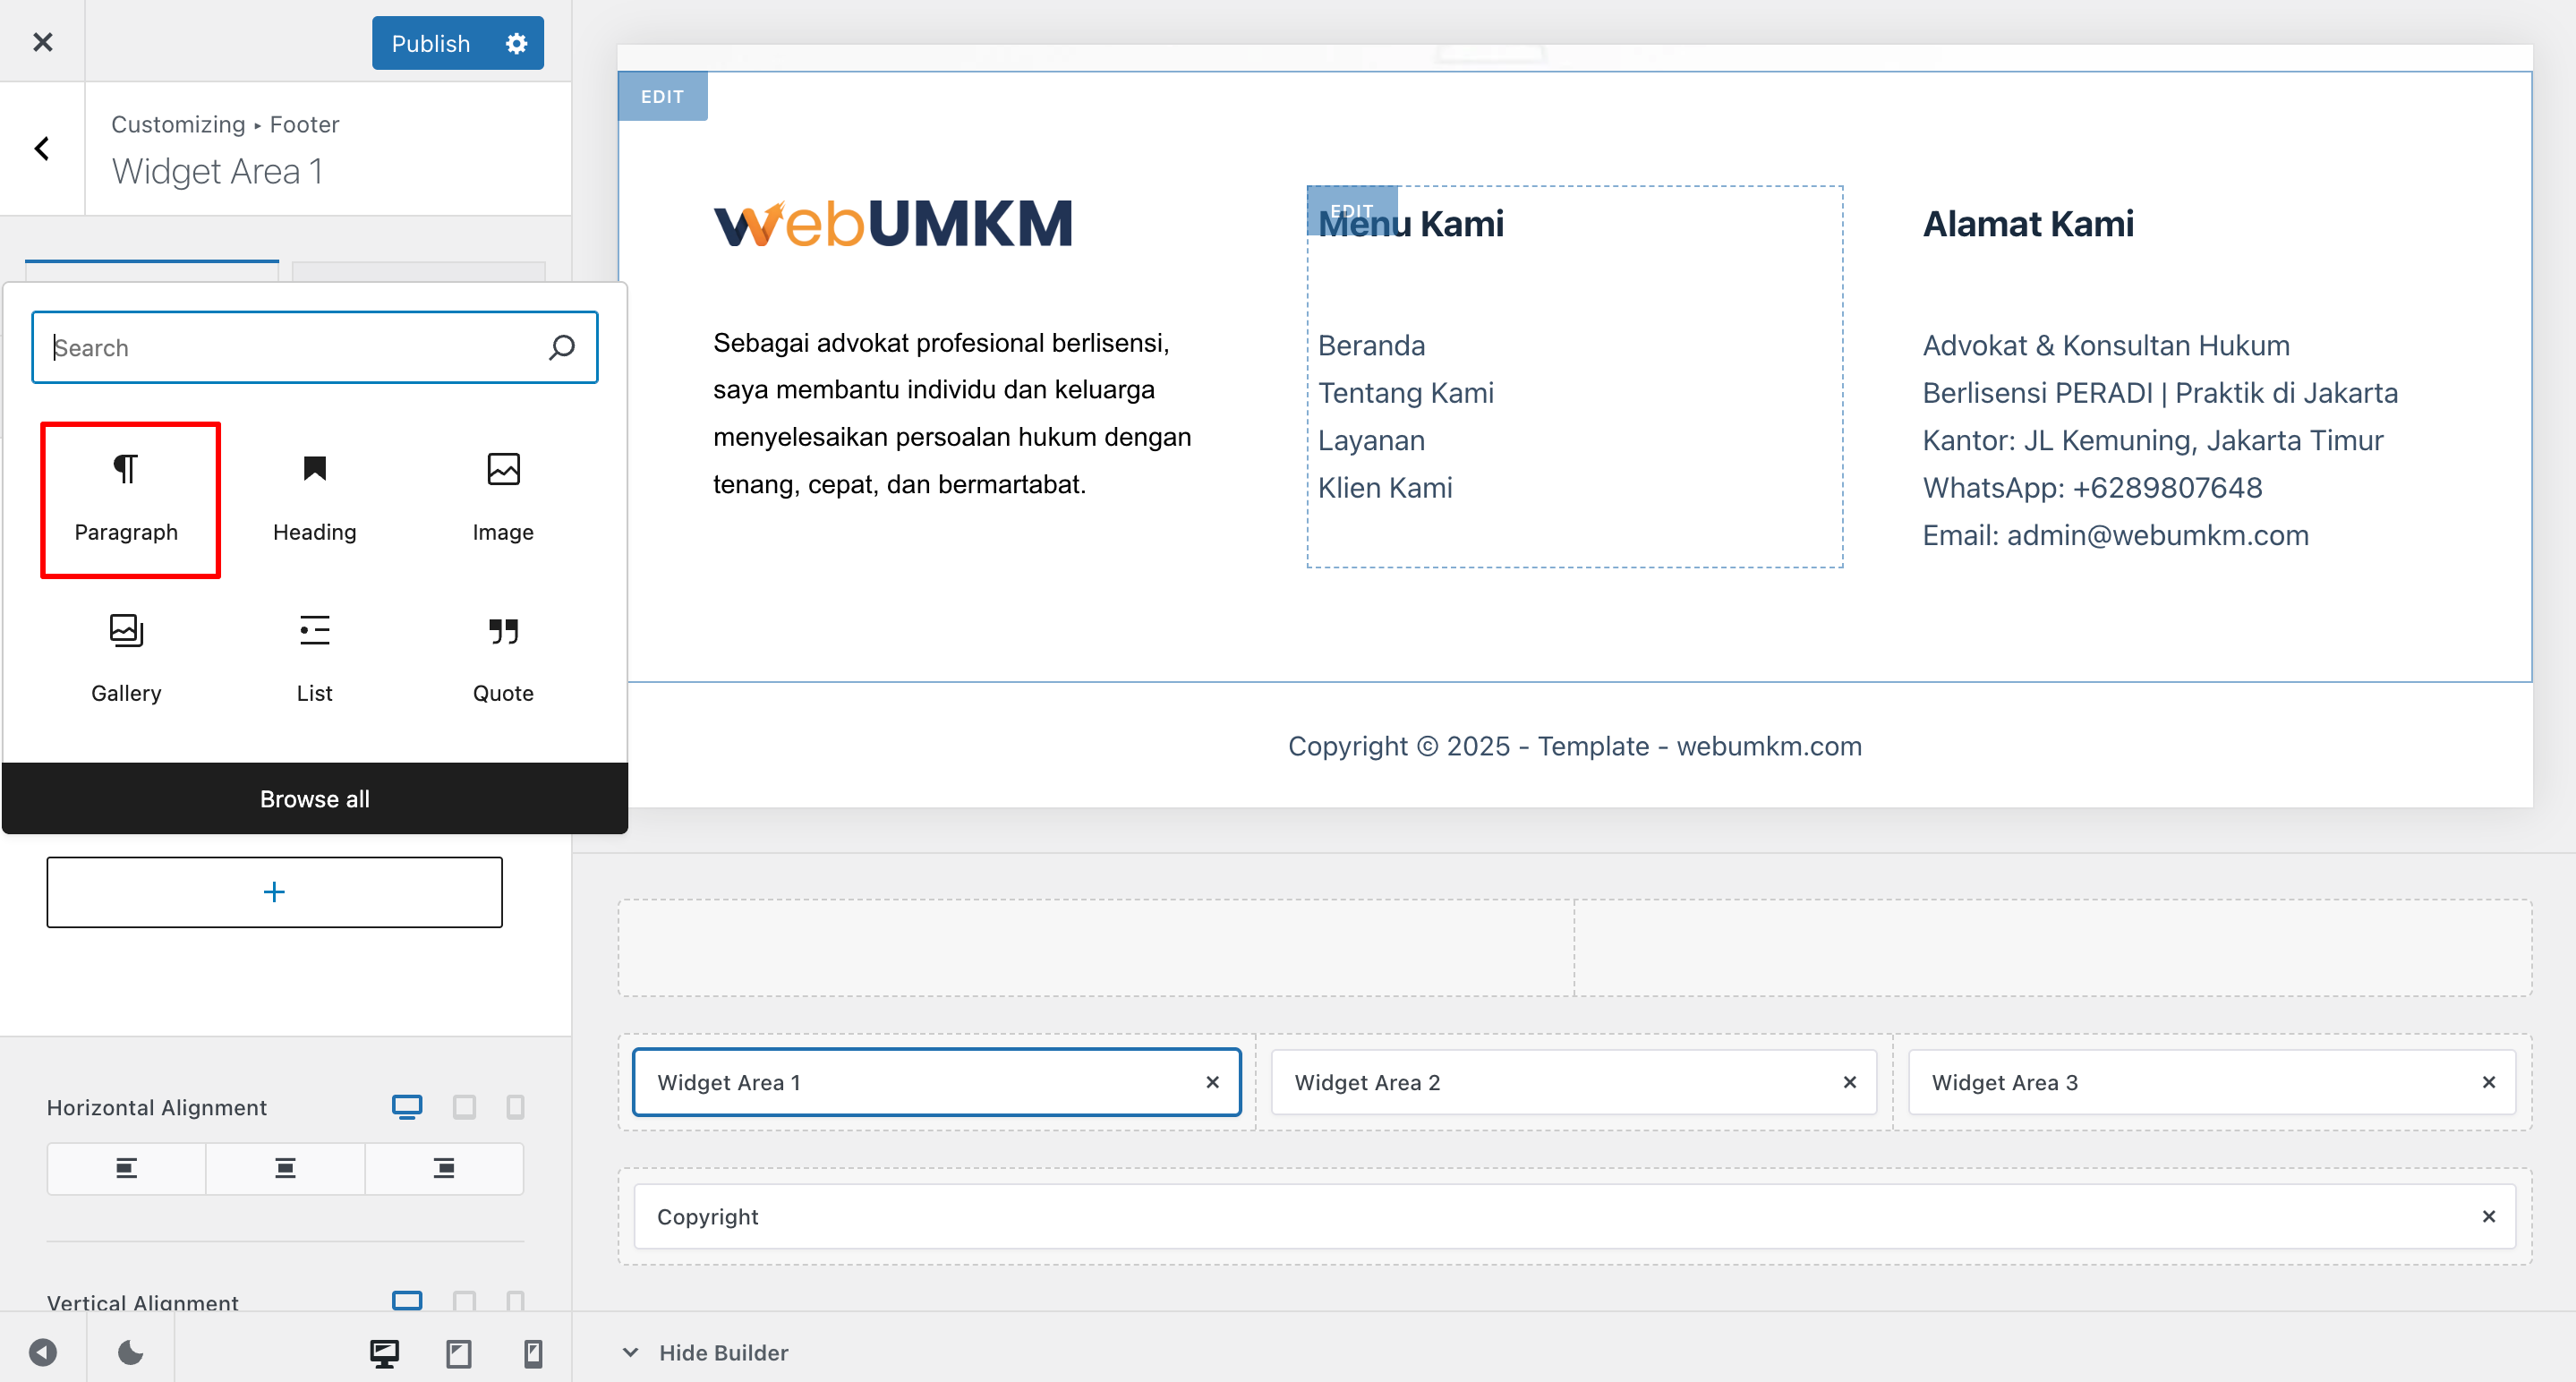2576x1382 pixels.
Task: Toggle dark mode moon icon
Action: coord(130,1352)
